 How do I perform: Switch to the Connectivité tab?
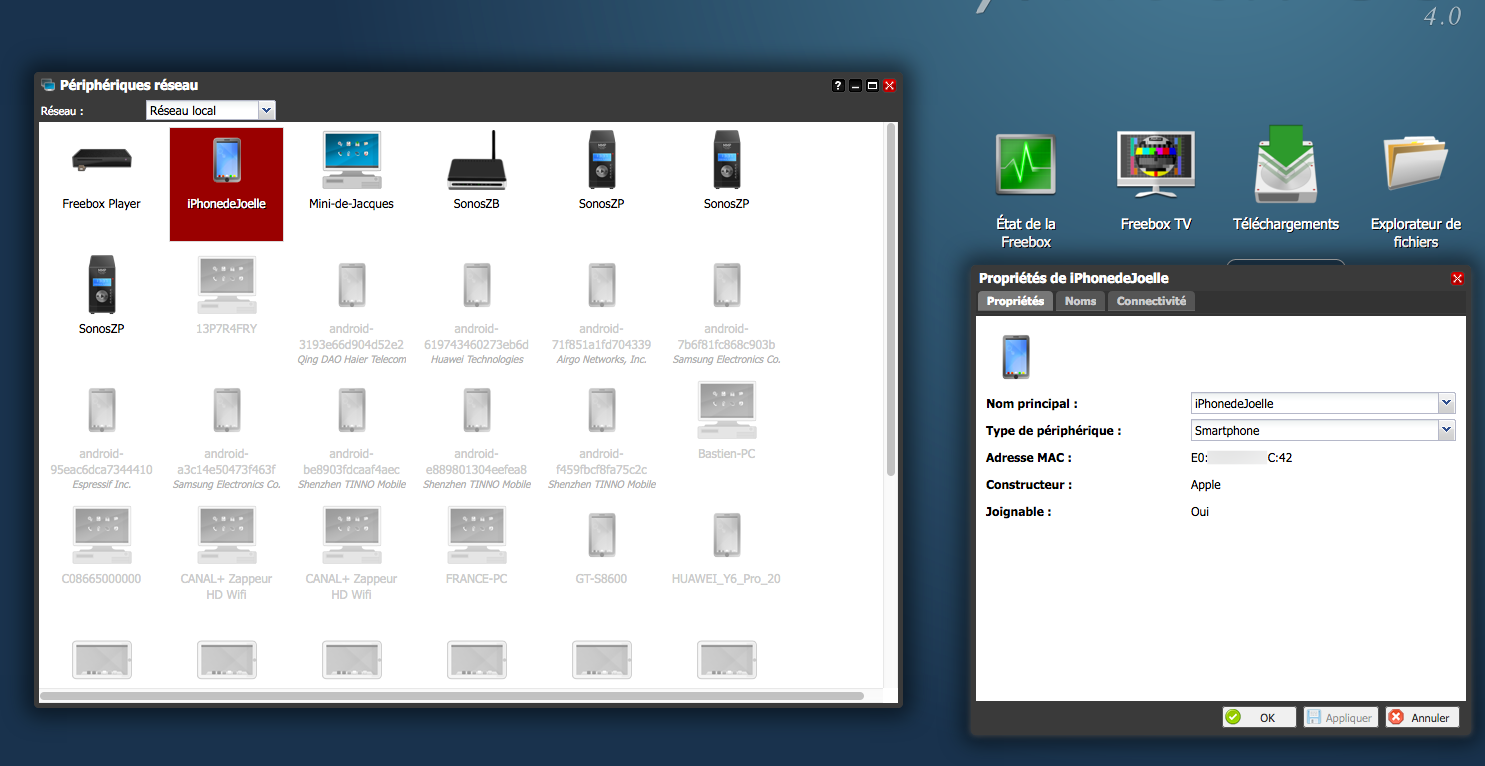click(x=1151, y=301)
